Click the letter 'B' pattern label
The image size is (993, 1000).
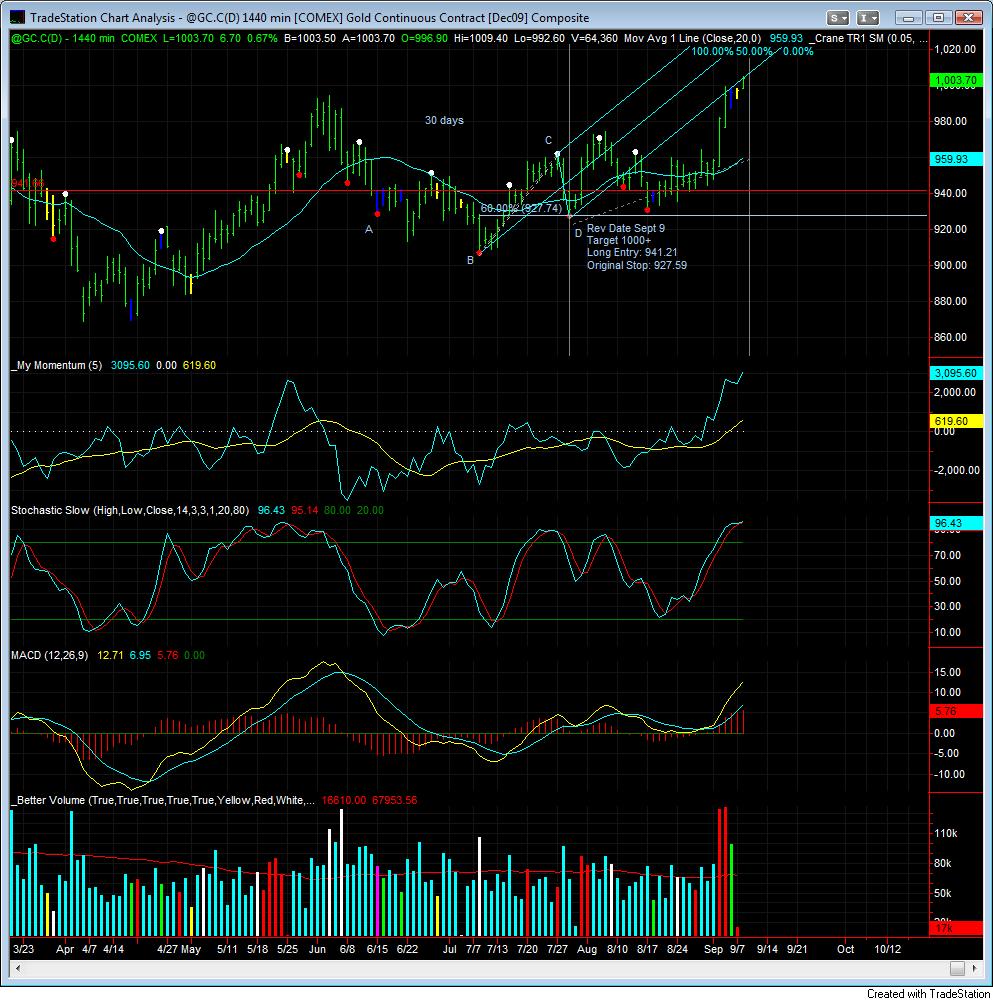471,260
